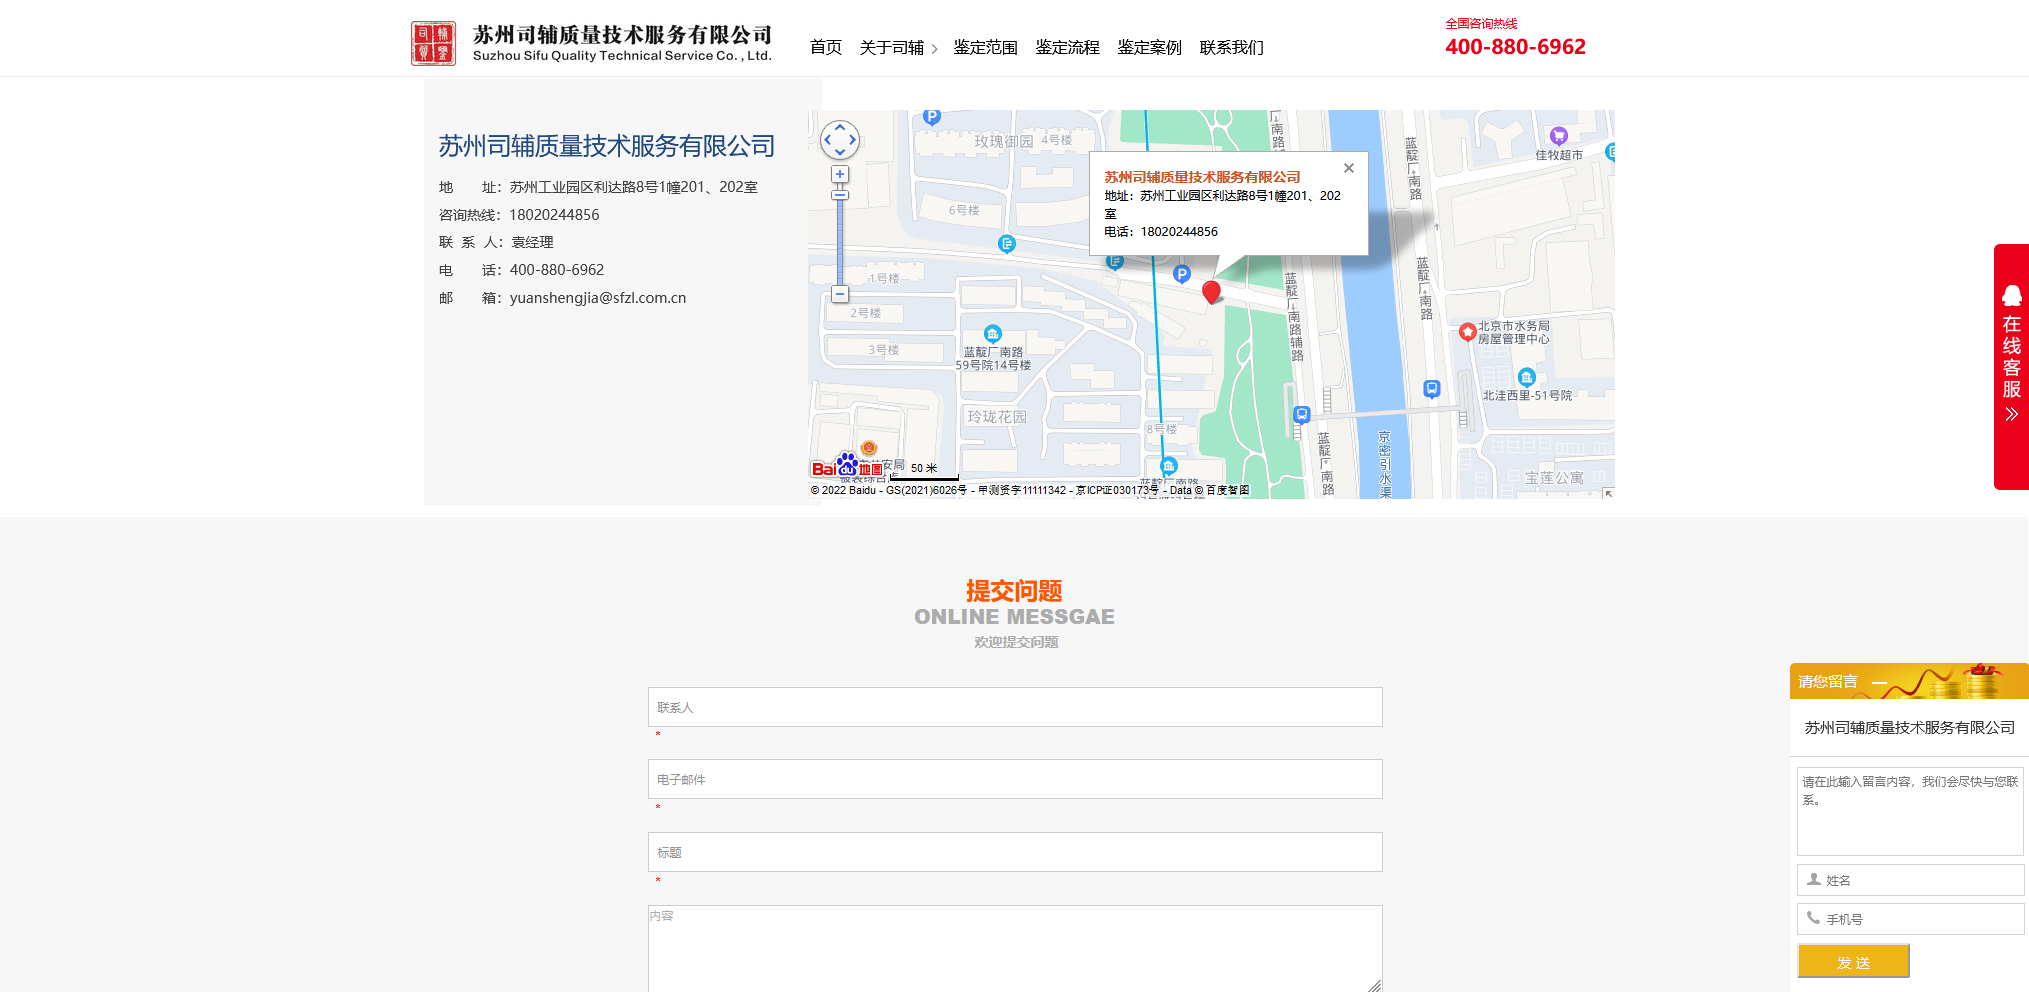Image resolution: width=2029 pixels, height=992 pixels.
Task: Go to 联系我们 page
Action: pos(1231,48)
